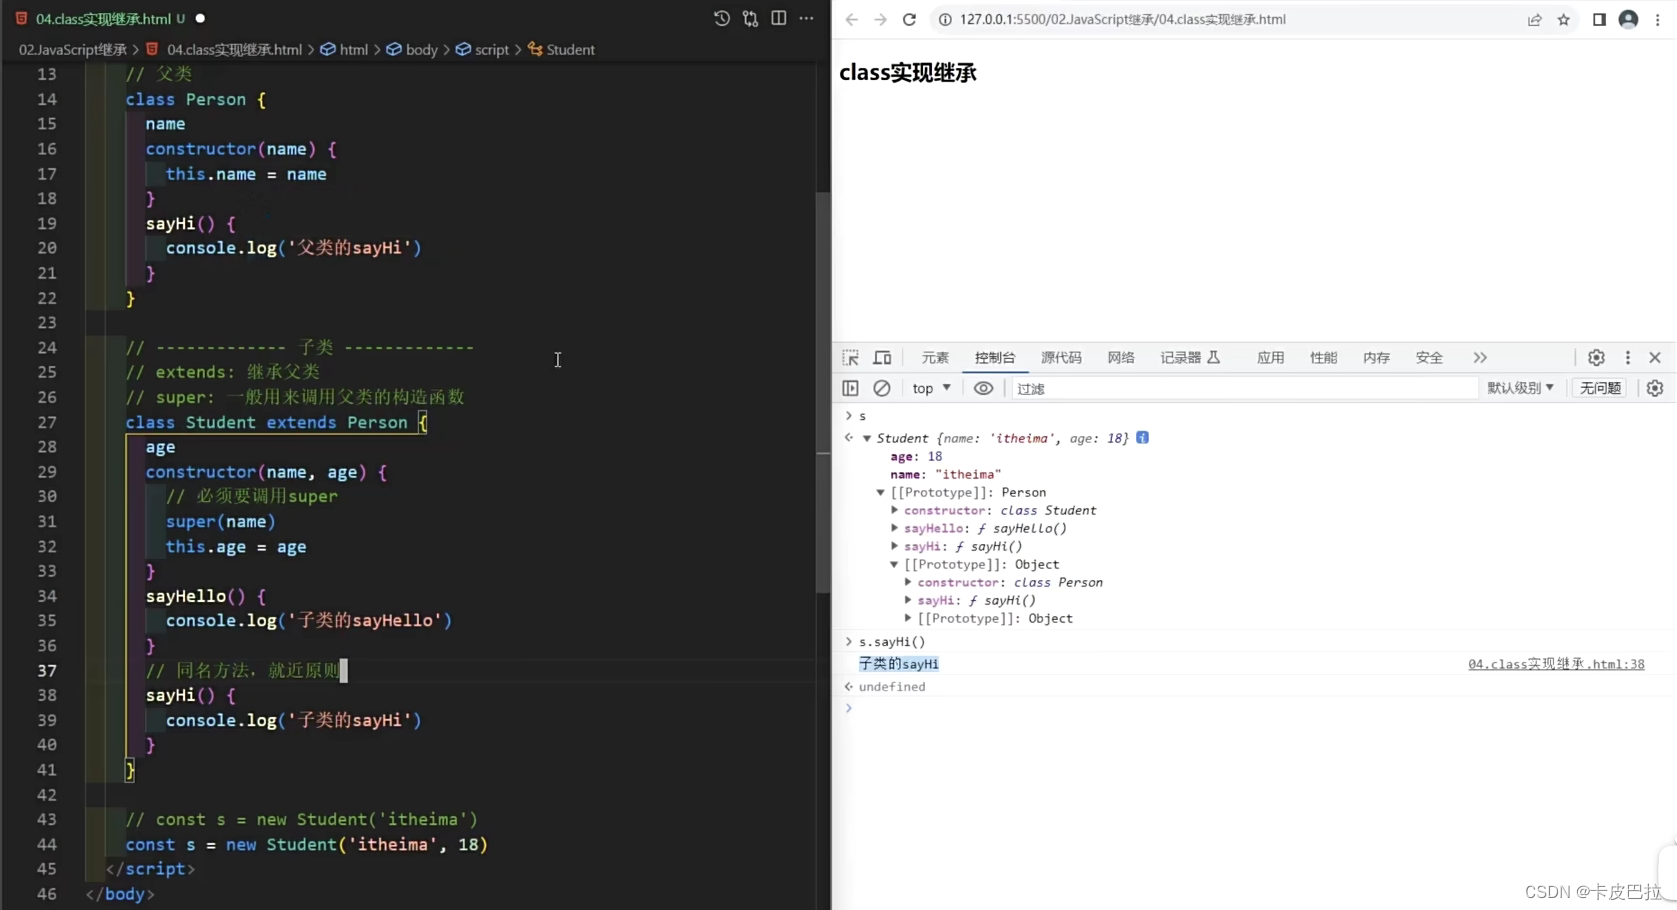Click the body breadcrumb item
This screenshot has height=910, width=1677.
point(412,49)
